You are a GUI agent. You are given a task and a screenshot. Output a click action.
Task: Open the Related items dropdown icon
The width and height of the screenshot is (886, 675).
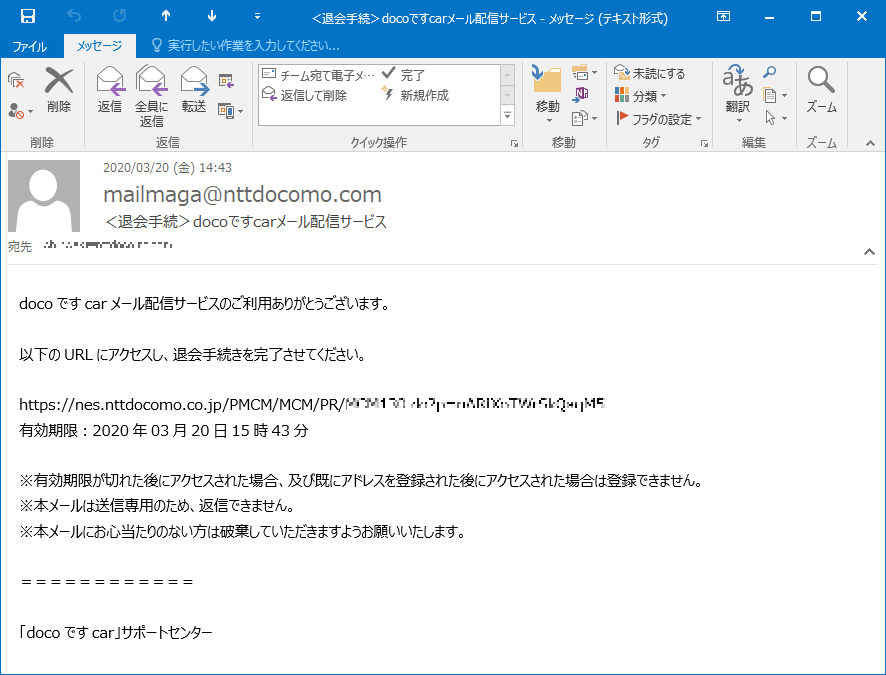(x=775, y=95)
